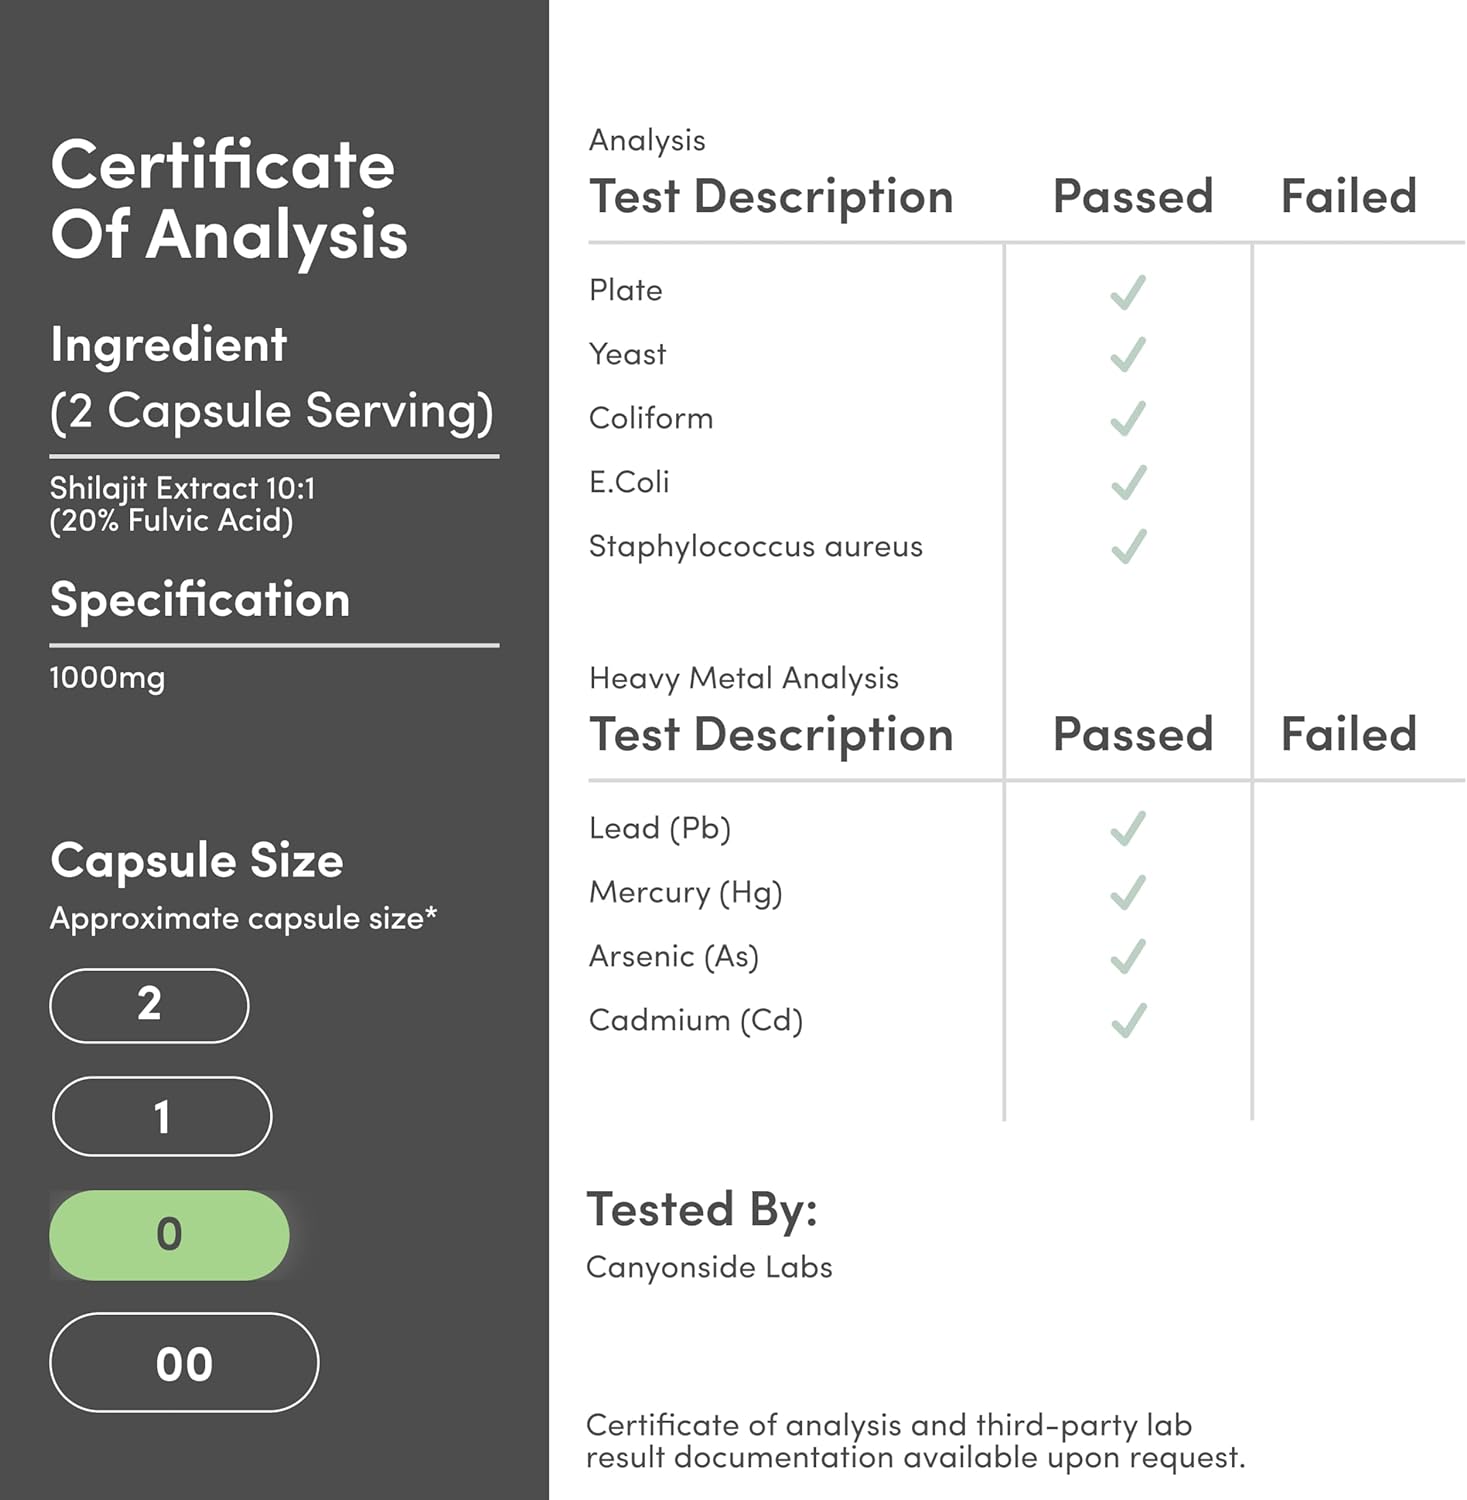This screenshot has height=1500, width=1467.
Task: Click the Yeast passed checkmark
Action: click(x=1128, y=355)
